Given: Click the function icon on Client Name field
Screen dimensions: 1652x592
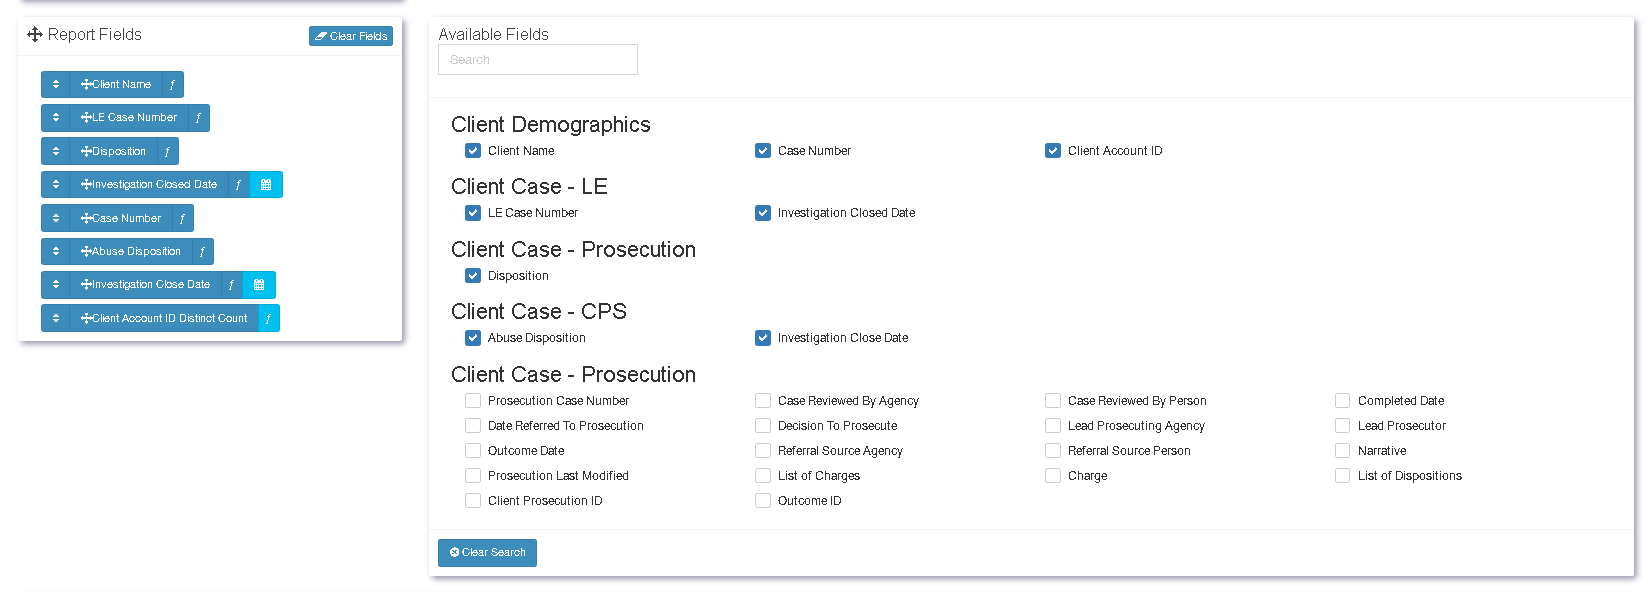Looking at the screenshot, I should point(173,85).
